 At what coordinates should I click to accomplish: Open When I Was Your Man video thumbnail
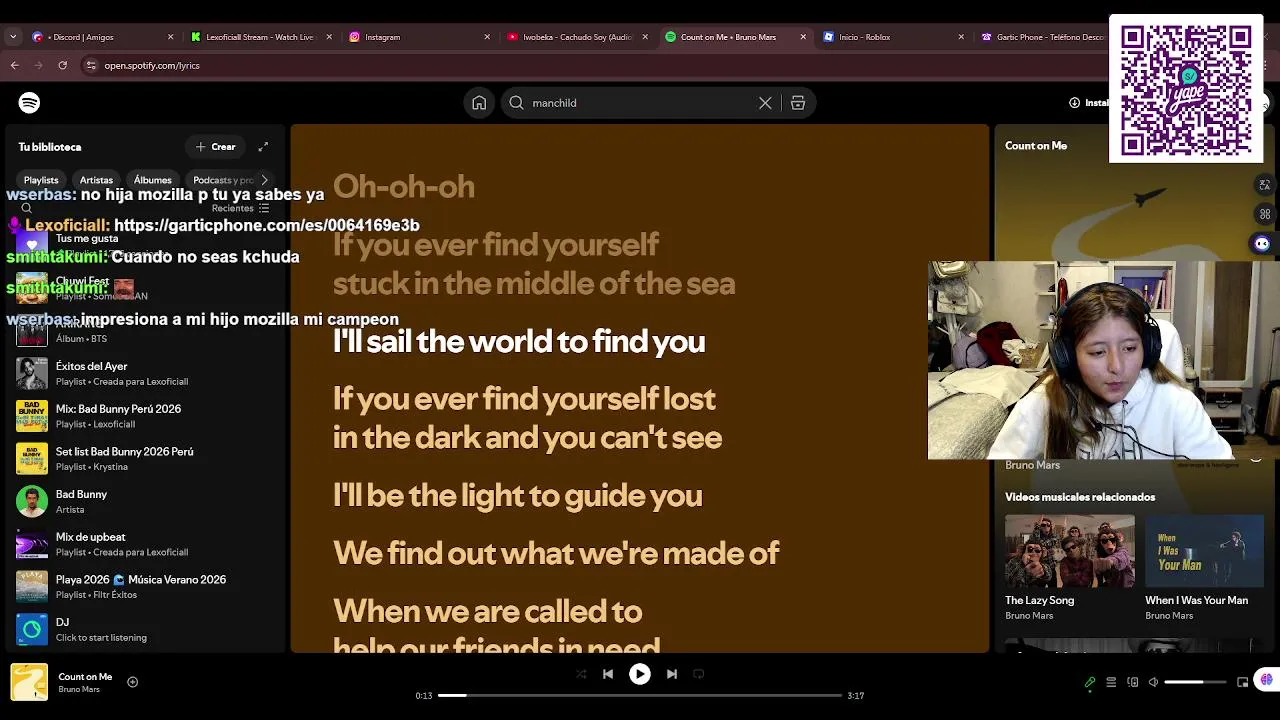[1204, 550]
